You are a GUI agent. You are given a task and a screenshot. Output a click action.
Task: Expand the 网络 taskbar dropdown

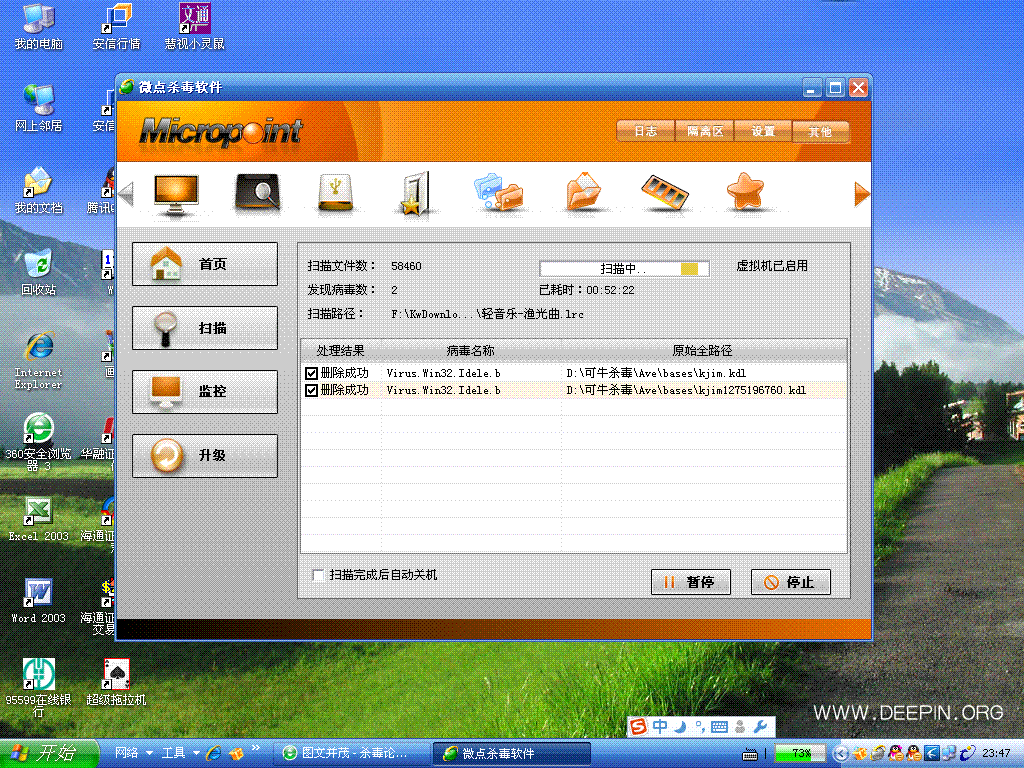tap(149, 753)
